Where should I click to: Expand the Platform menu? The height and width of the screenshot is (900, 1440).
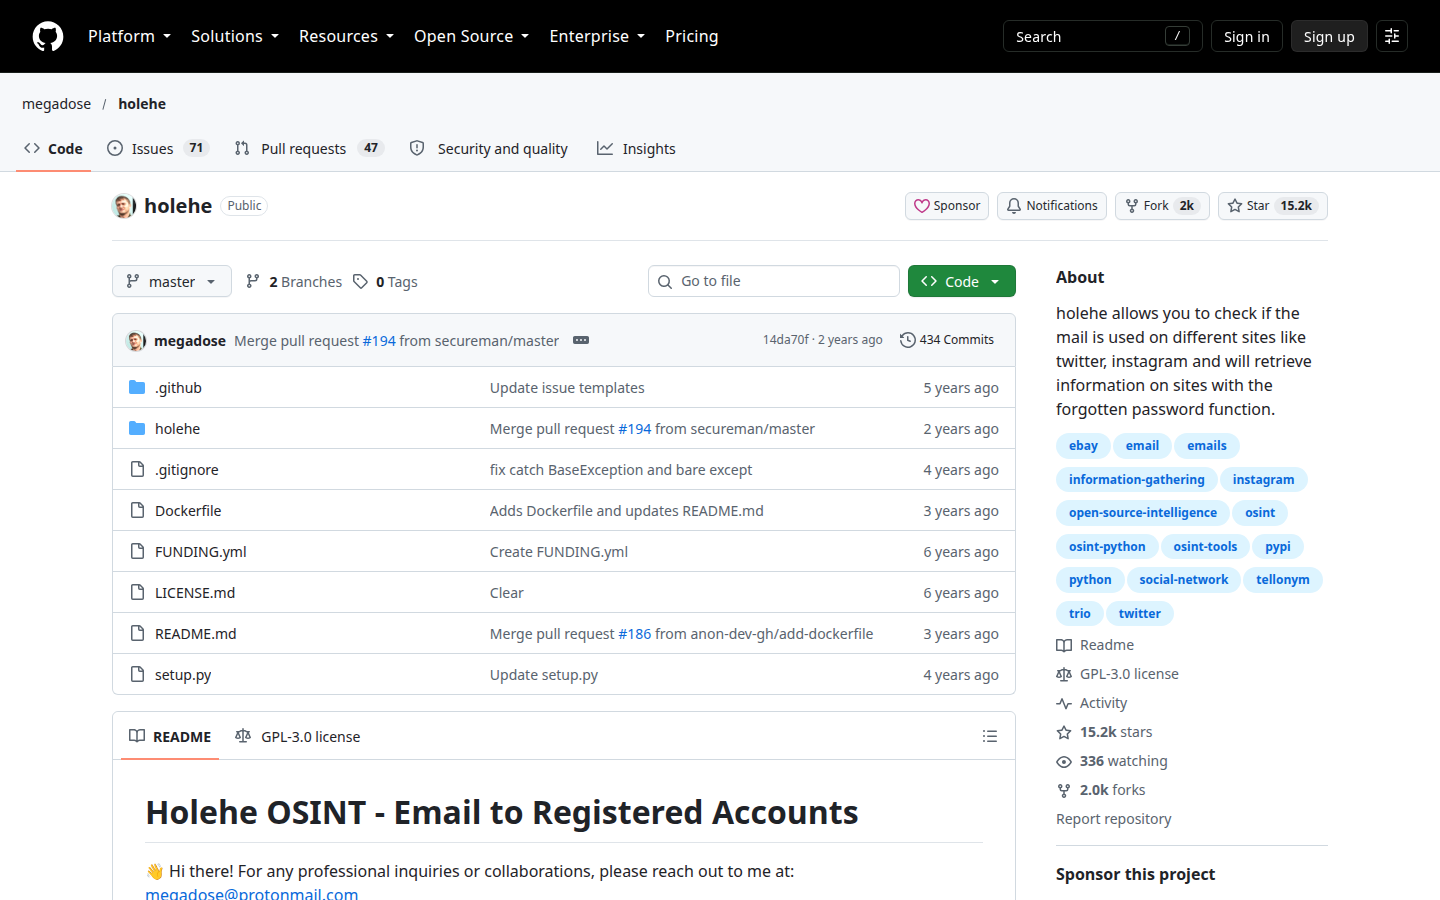[129, 36]
